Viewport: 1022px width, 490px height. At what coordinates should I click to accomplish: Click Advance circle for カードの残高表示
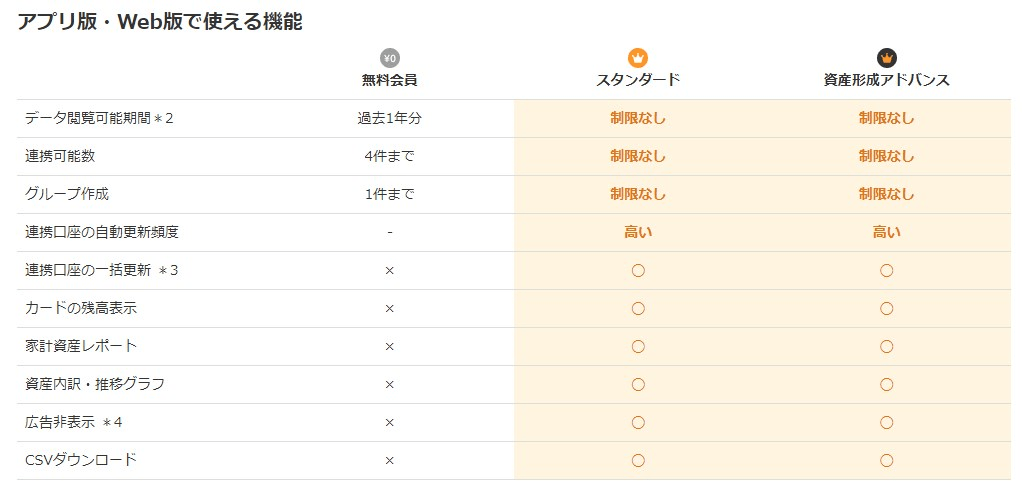[x=886, y=308]
